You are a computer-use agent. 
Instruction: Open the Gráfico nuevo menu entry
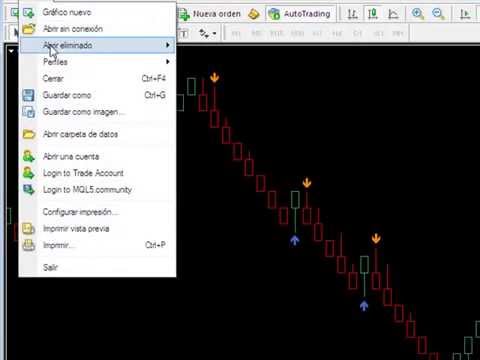click(97, 12)
